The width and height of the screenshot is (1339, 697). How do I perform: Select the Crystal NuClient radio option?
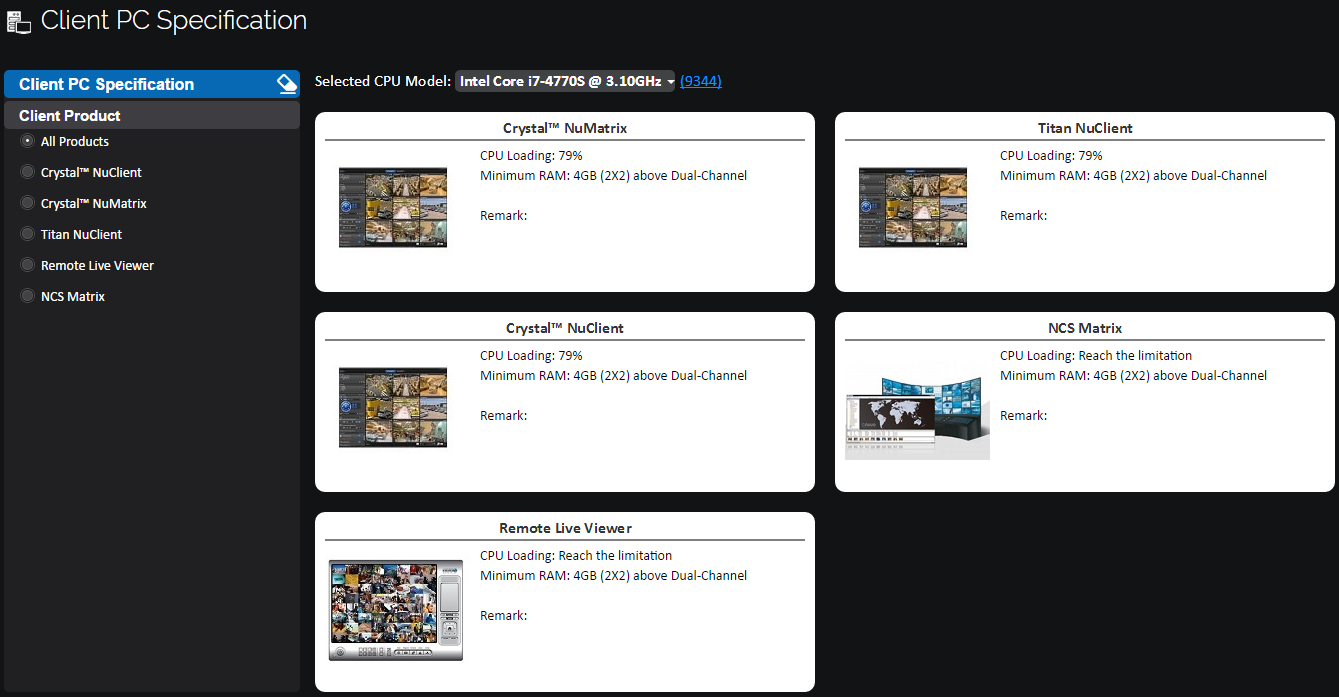pos(28,172)
